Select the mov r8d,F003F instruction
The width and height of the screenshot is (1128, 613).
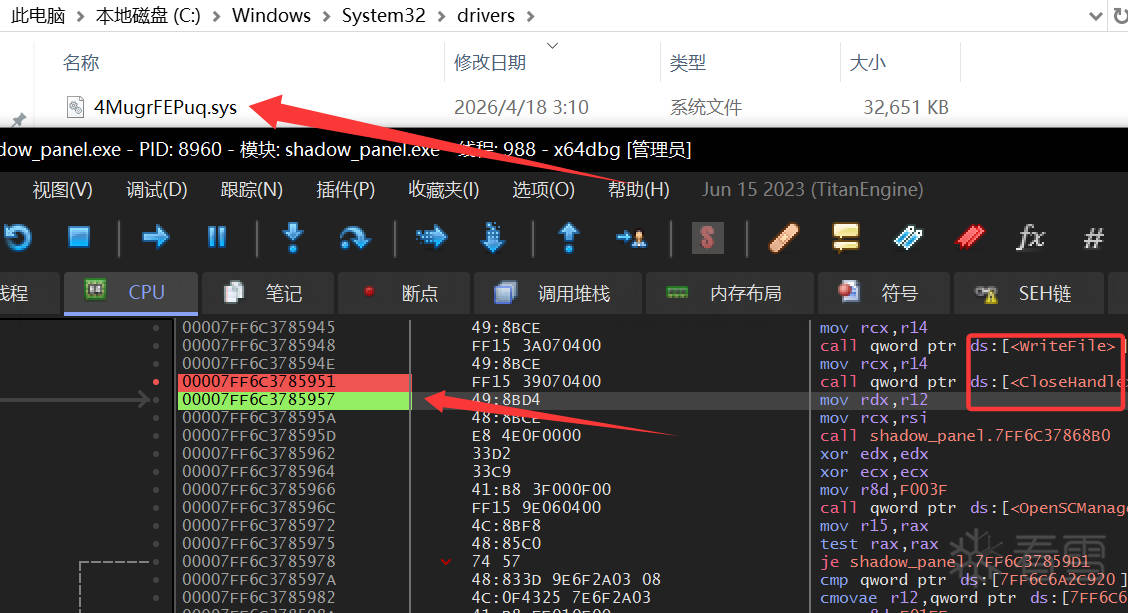[883, 489]
